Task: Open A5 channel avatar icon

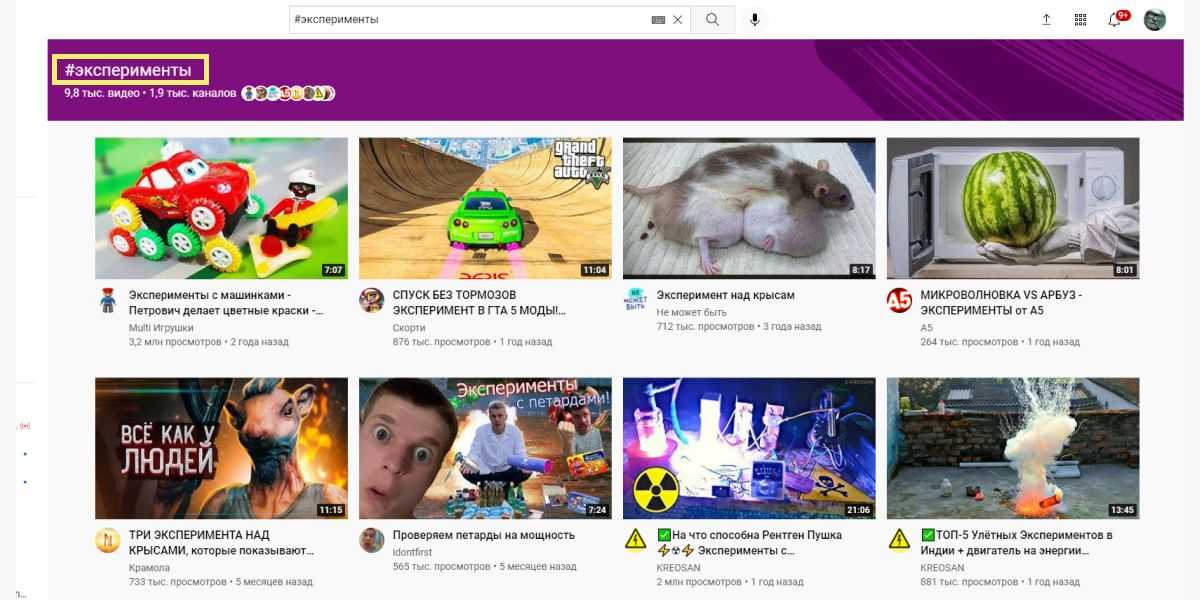Action: [x=899, y=300]
